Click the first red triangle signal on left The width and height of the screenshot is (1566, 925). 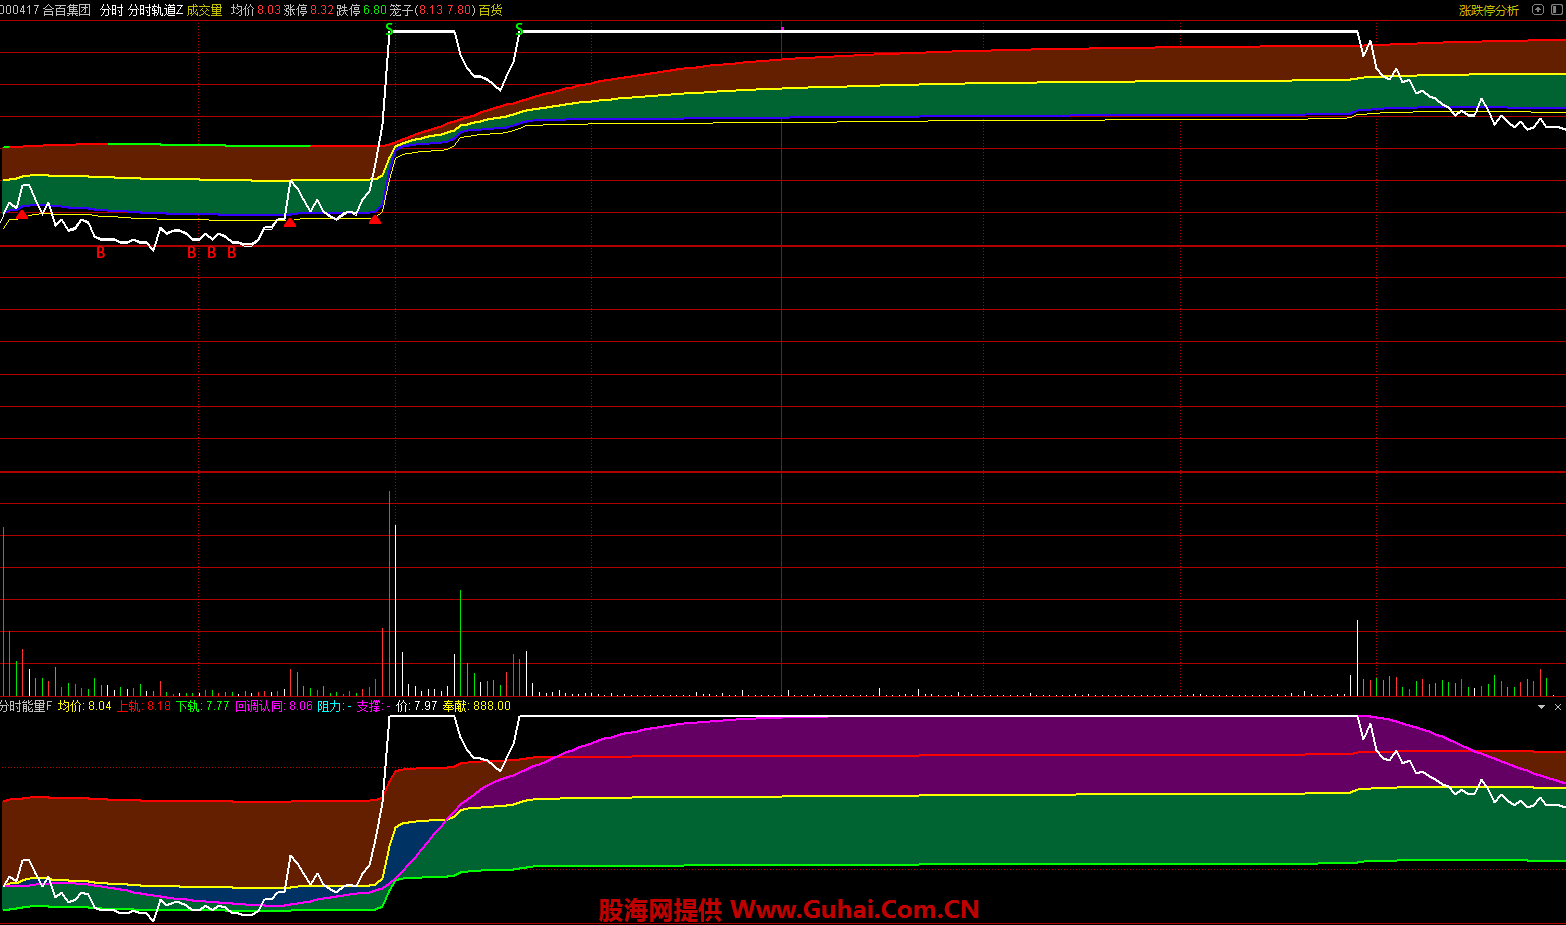coord(22,214)
